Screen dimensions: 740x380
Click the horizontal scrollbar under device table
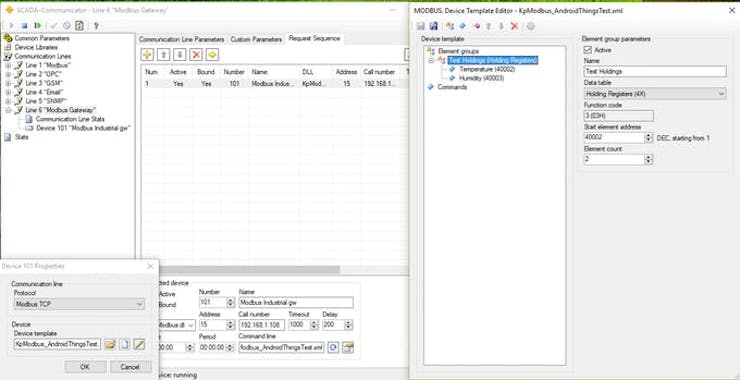tap(250, 270)
